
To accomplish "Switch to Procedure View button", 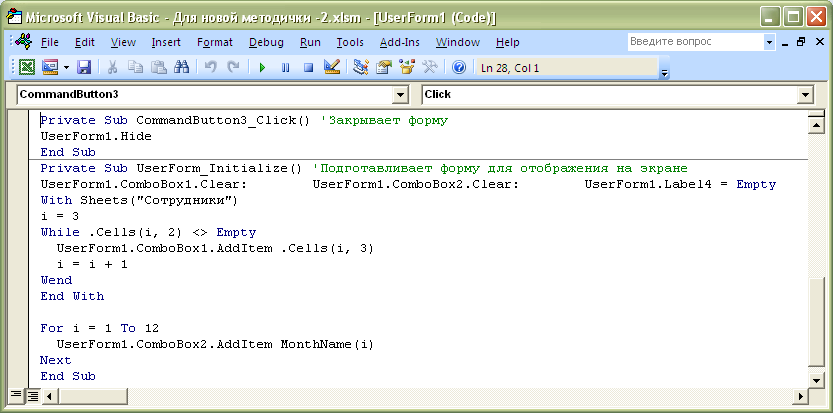I will 16,395.
